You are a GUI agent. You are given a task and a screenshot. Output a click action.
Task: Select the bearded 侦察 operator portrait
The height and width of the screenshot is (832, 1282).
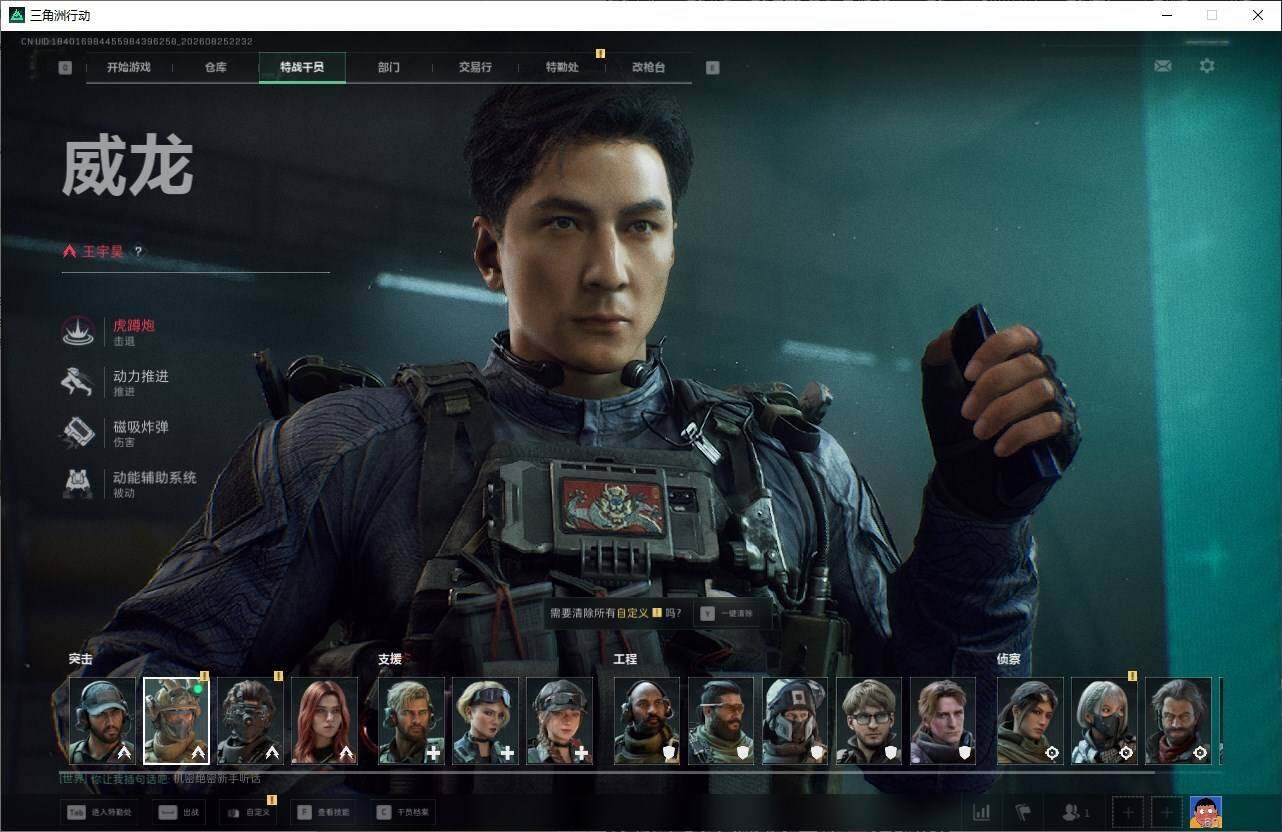pos(1178,721)
